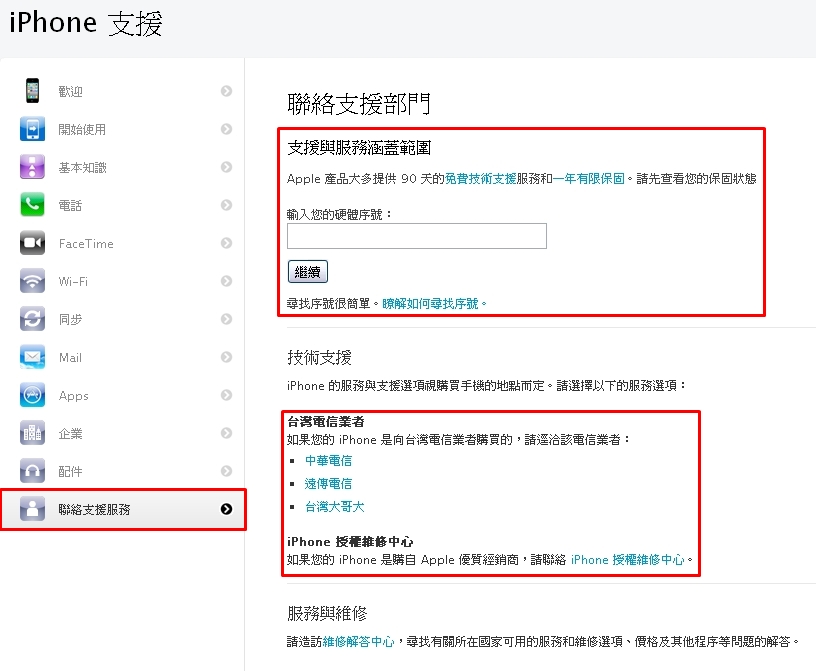Click the 輸入您的硬體序號 label
816x671 pixels.
point(340,214)
